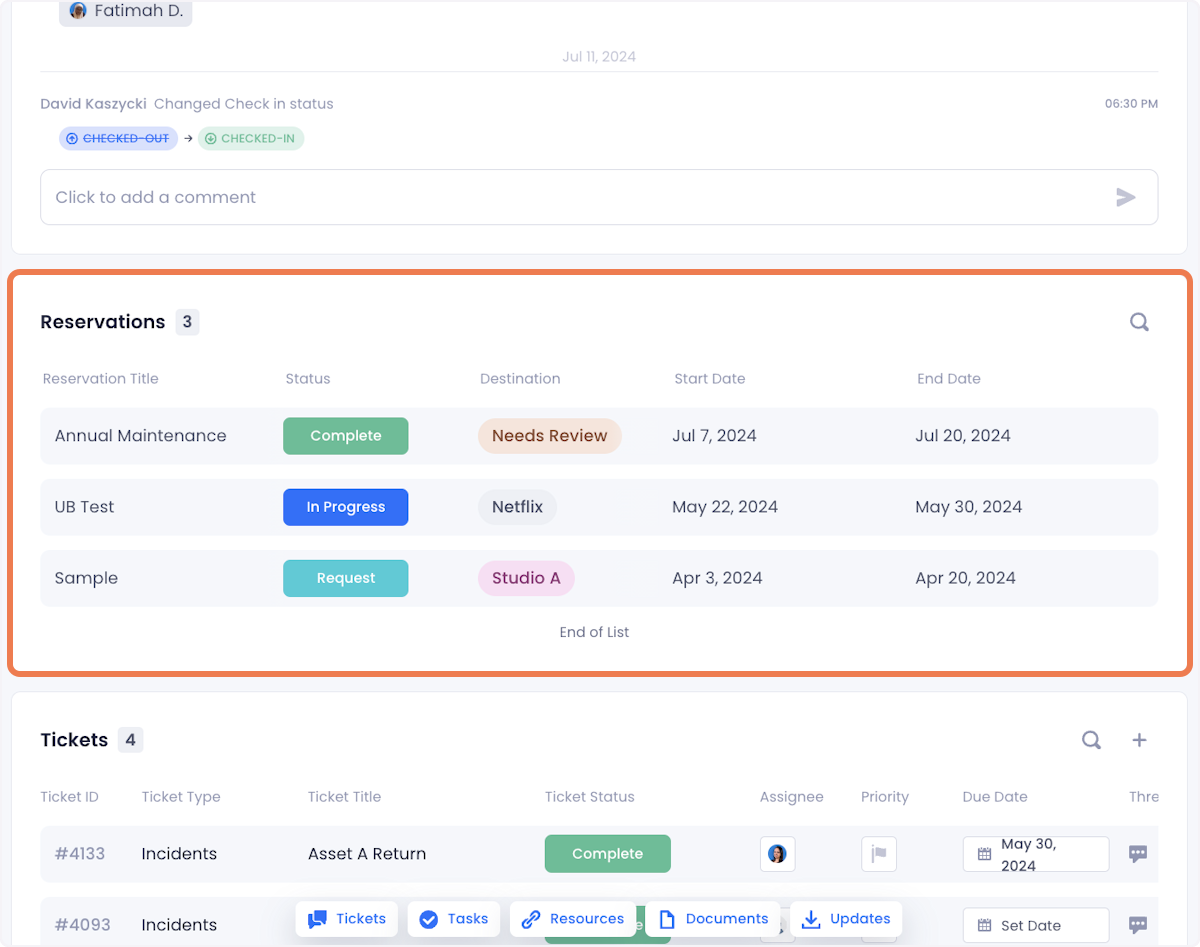Click the Ticket Status column header
Viewport: 1200px width, 947px height.
pyautogui.click(x=590, y=797)
